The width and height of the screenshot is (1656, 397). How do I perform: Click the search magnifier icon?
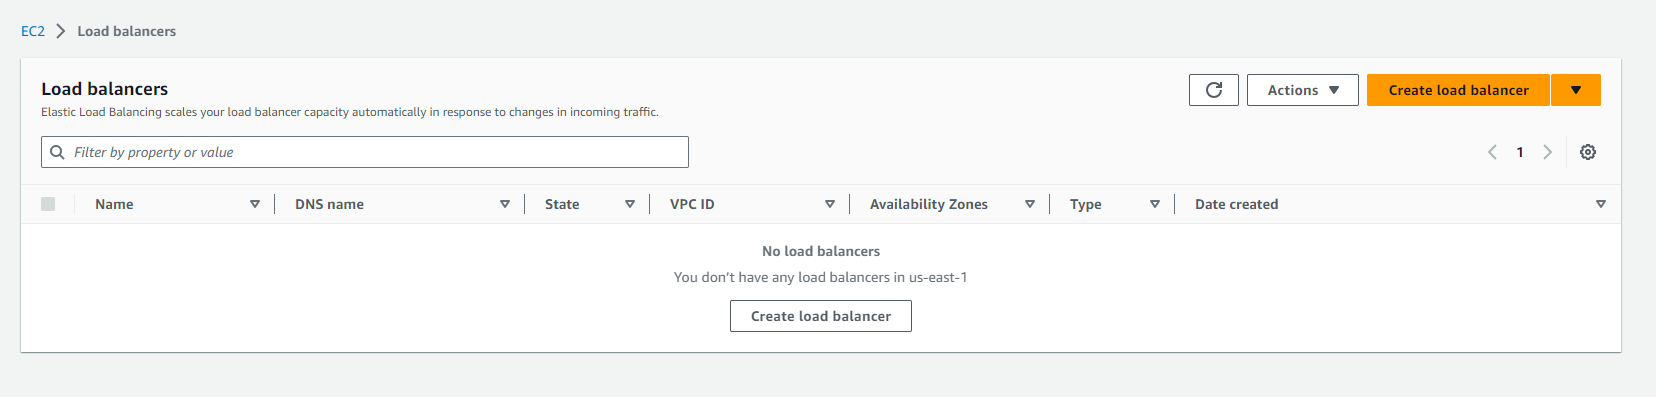point(57,152)
